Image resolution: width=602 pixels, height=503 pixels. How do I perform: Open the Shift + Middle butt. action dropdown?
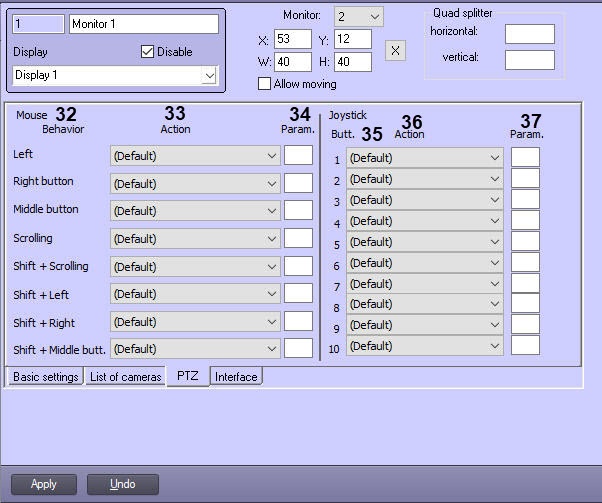point(195,349)
